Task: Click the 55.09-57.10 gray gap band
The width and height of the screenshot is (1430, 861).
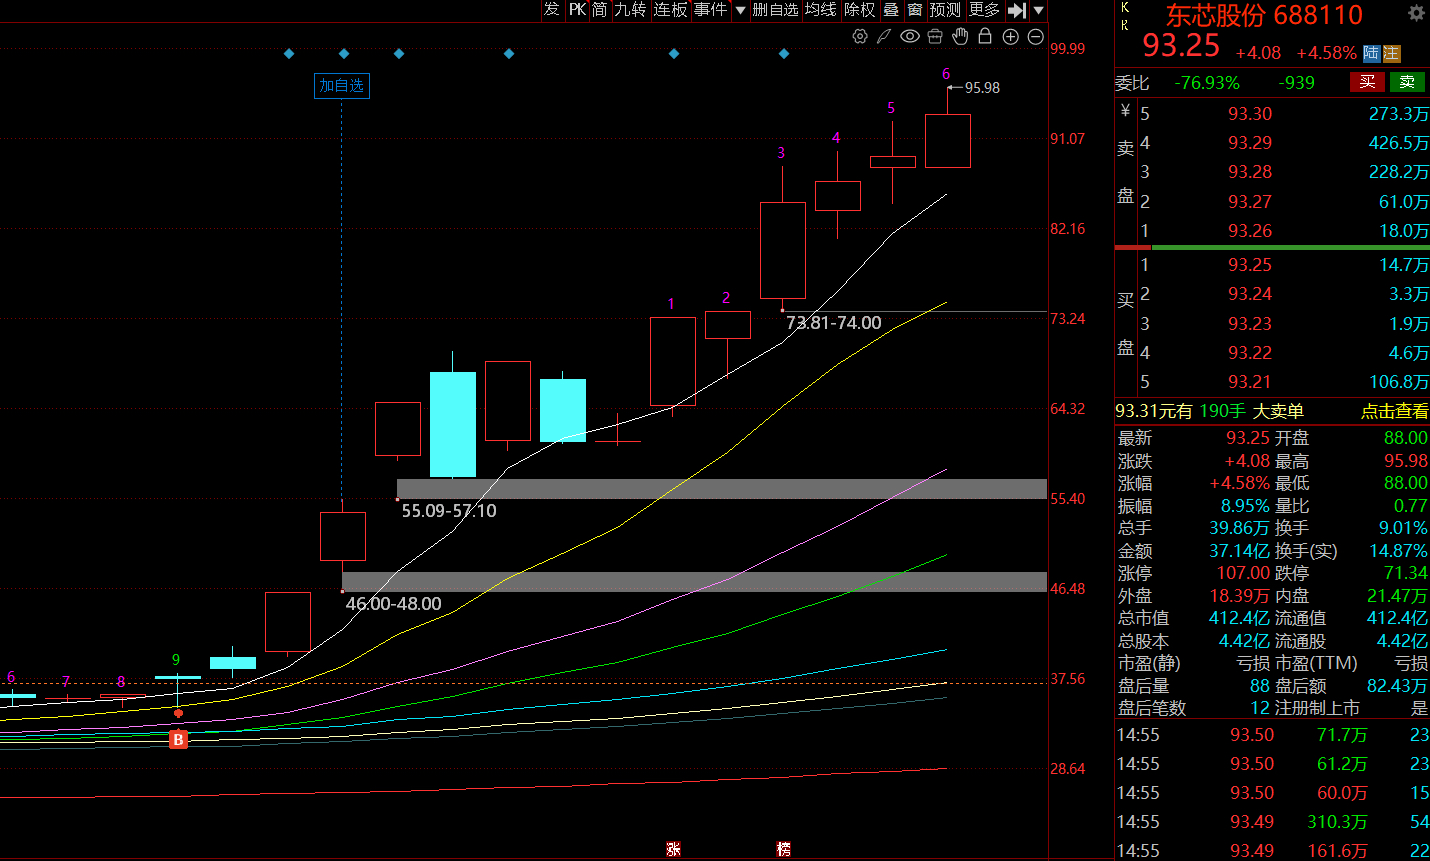Action: tap(722, 489)
